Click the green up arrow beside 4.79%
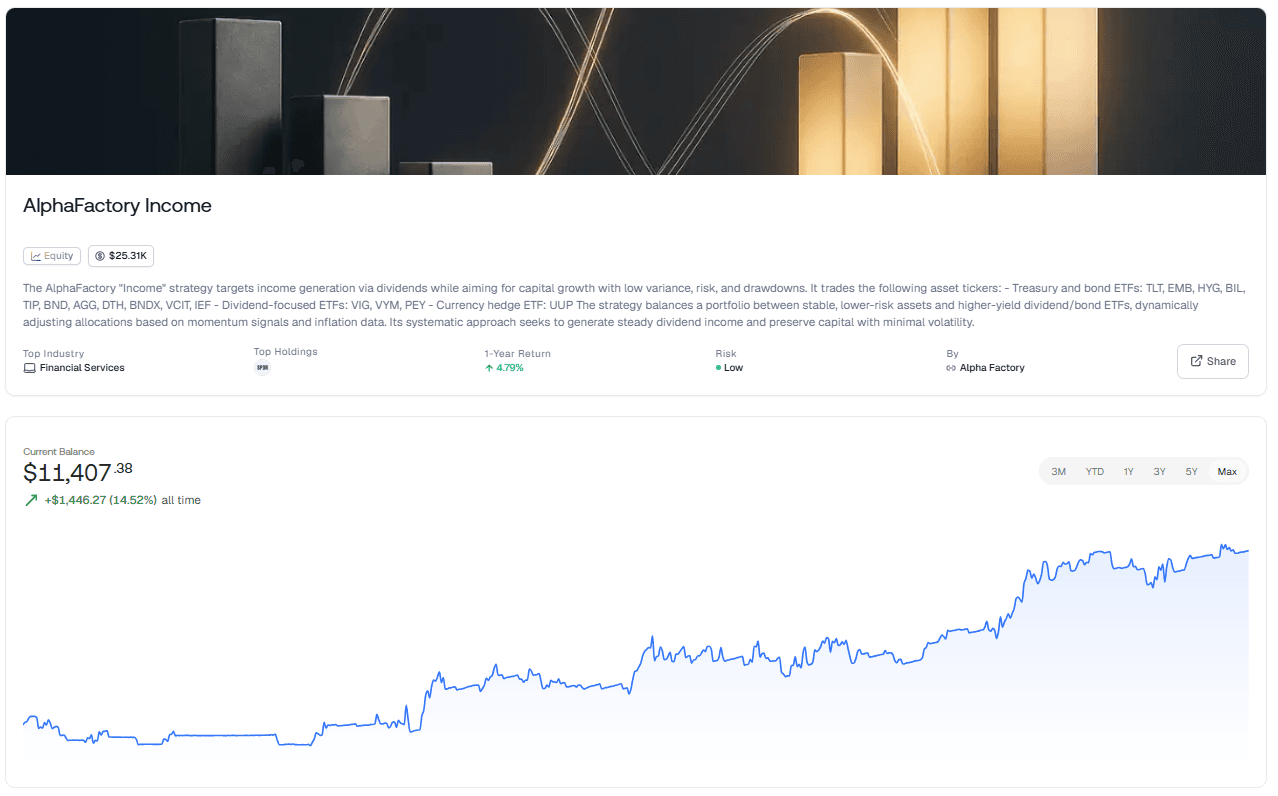1278x796 pixels. pyautogui.click(x=489, y=368)
